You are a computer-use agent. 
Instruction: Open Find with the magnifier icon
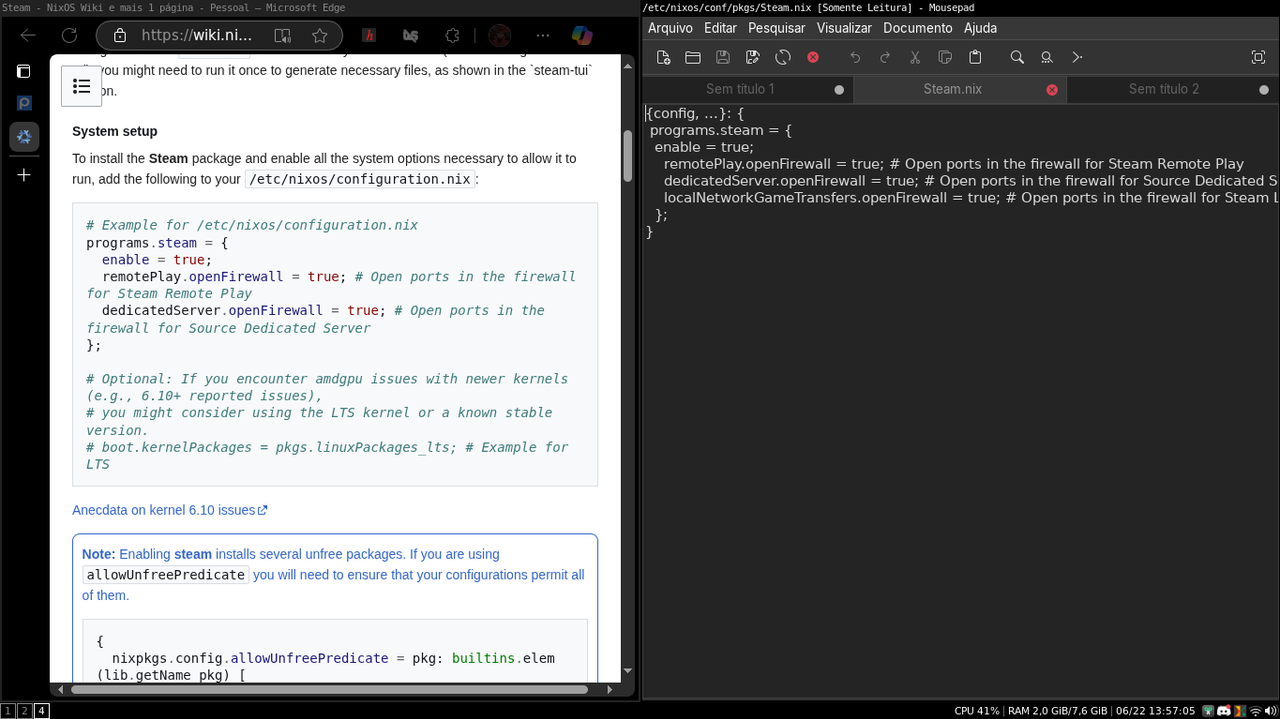tap(1017, 57)
